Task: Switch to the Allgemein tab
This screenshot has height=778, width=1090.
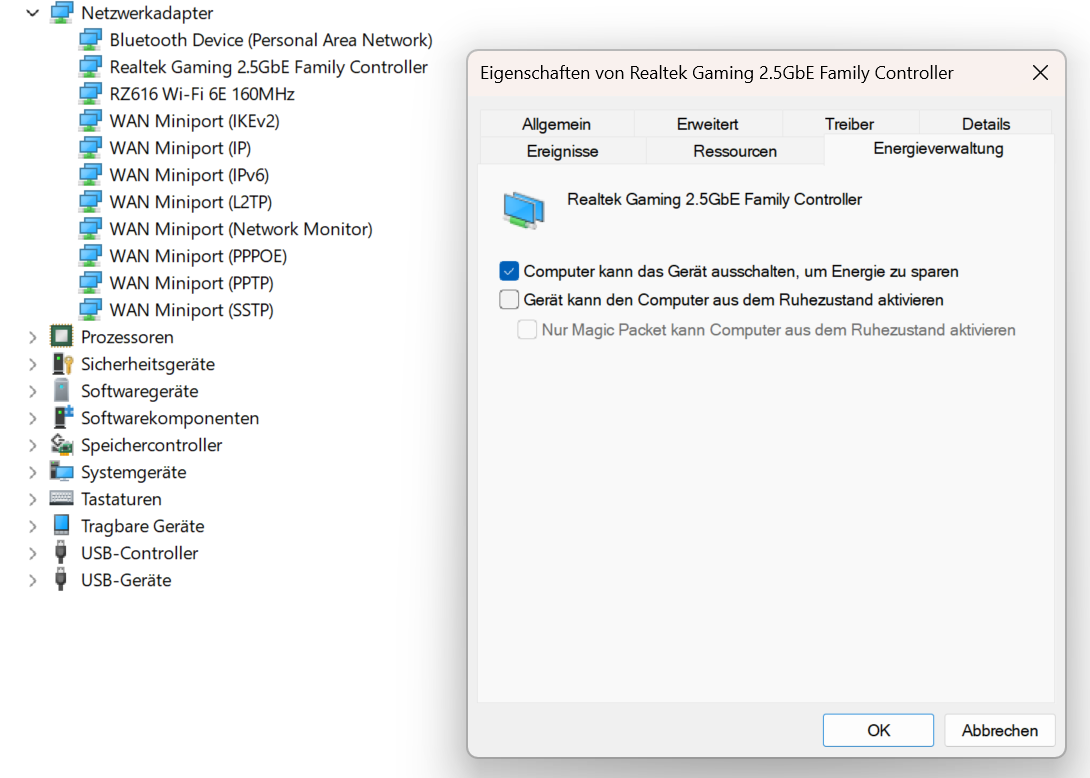Action: pyautogui.click(x=556, y=124)
